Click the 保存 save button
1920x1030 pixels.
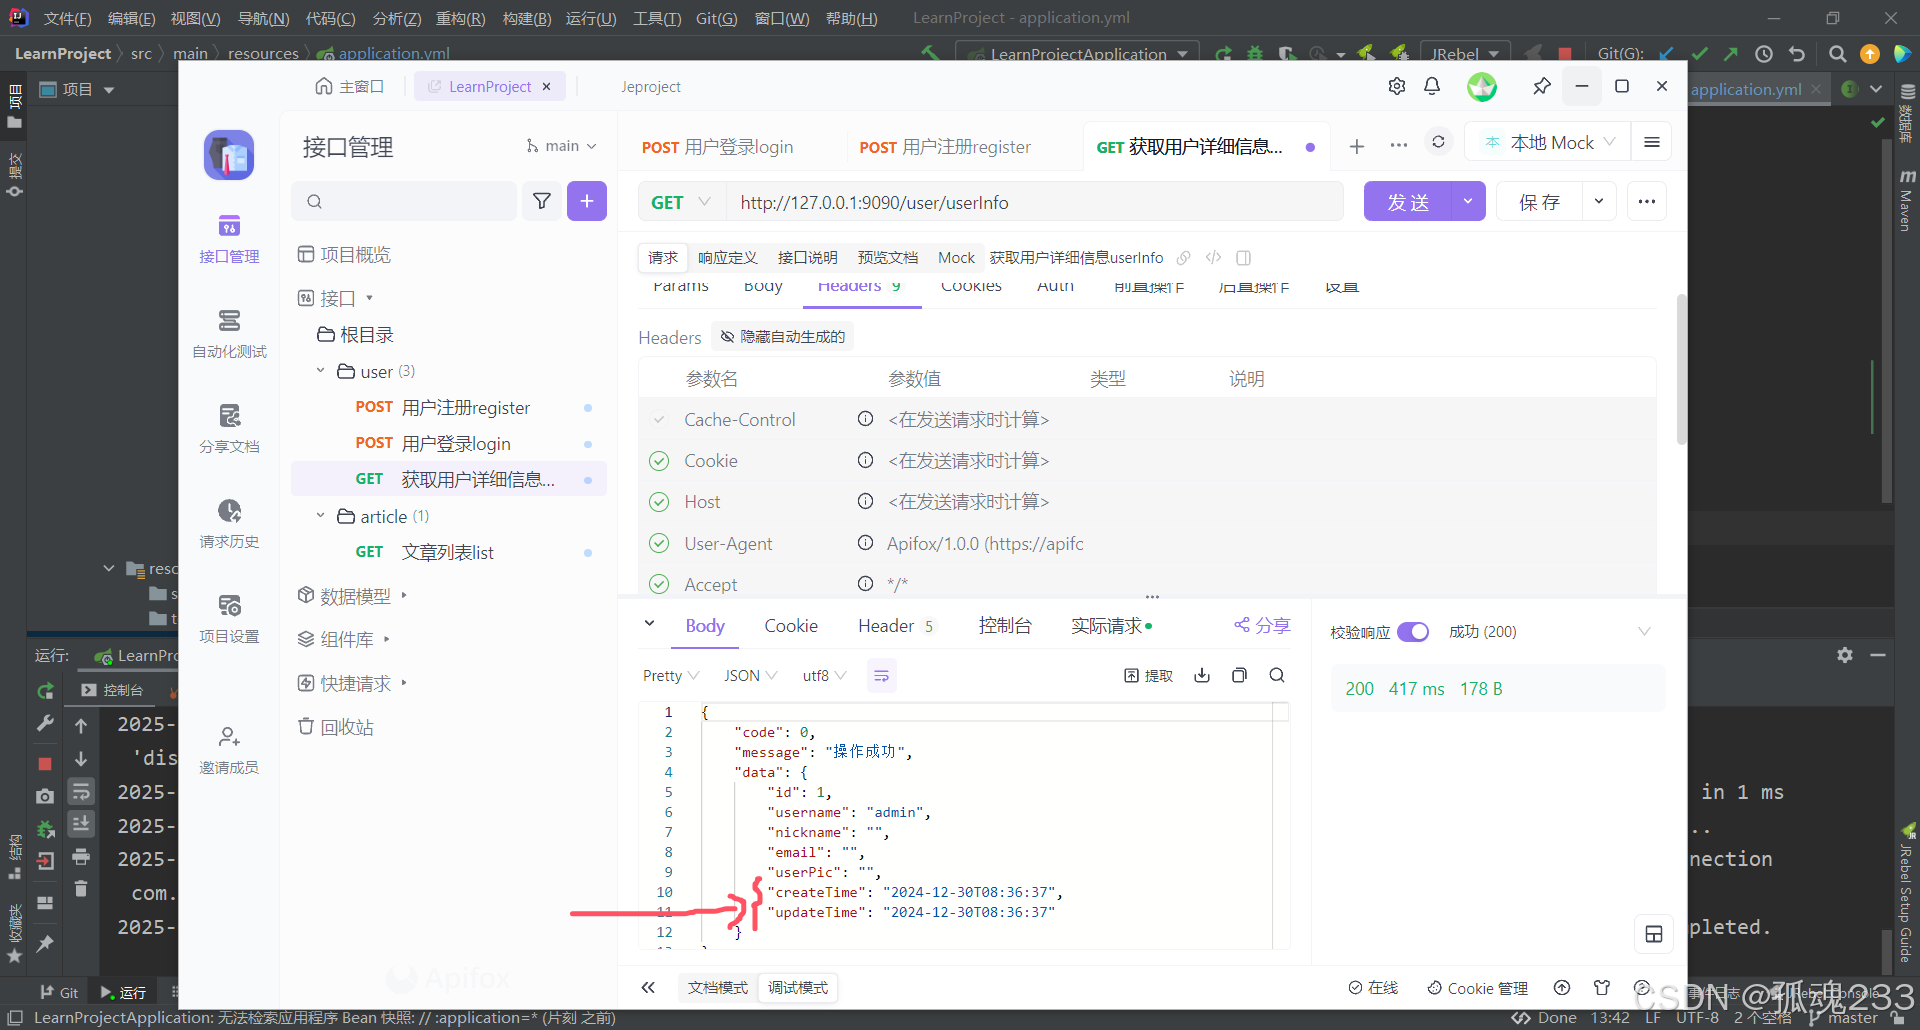[x=1540, y=201]
